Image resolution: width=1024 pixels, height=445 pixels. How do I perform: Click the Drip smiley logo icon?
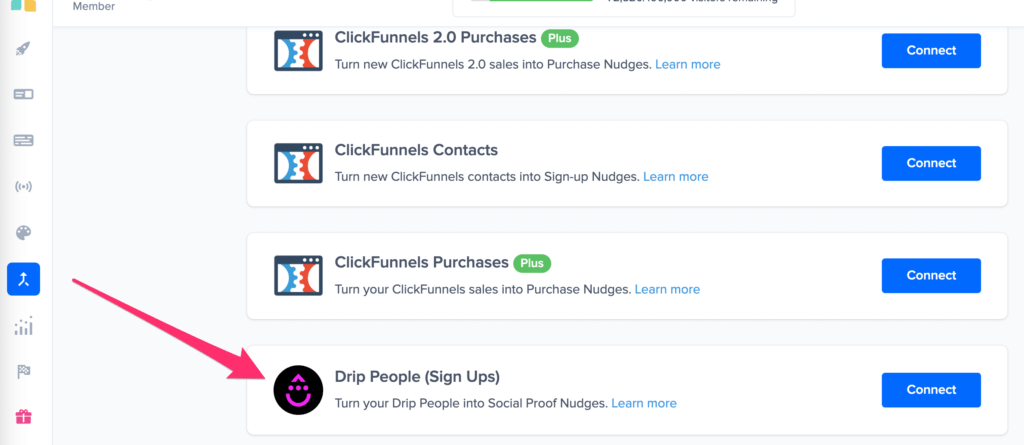[298, 390]
